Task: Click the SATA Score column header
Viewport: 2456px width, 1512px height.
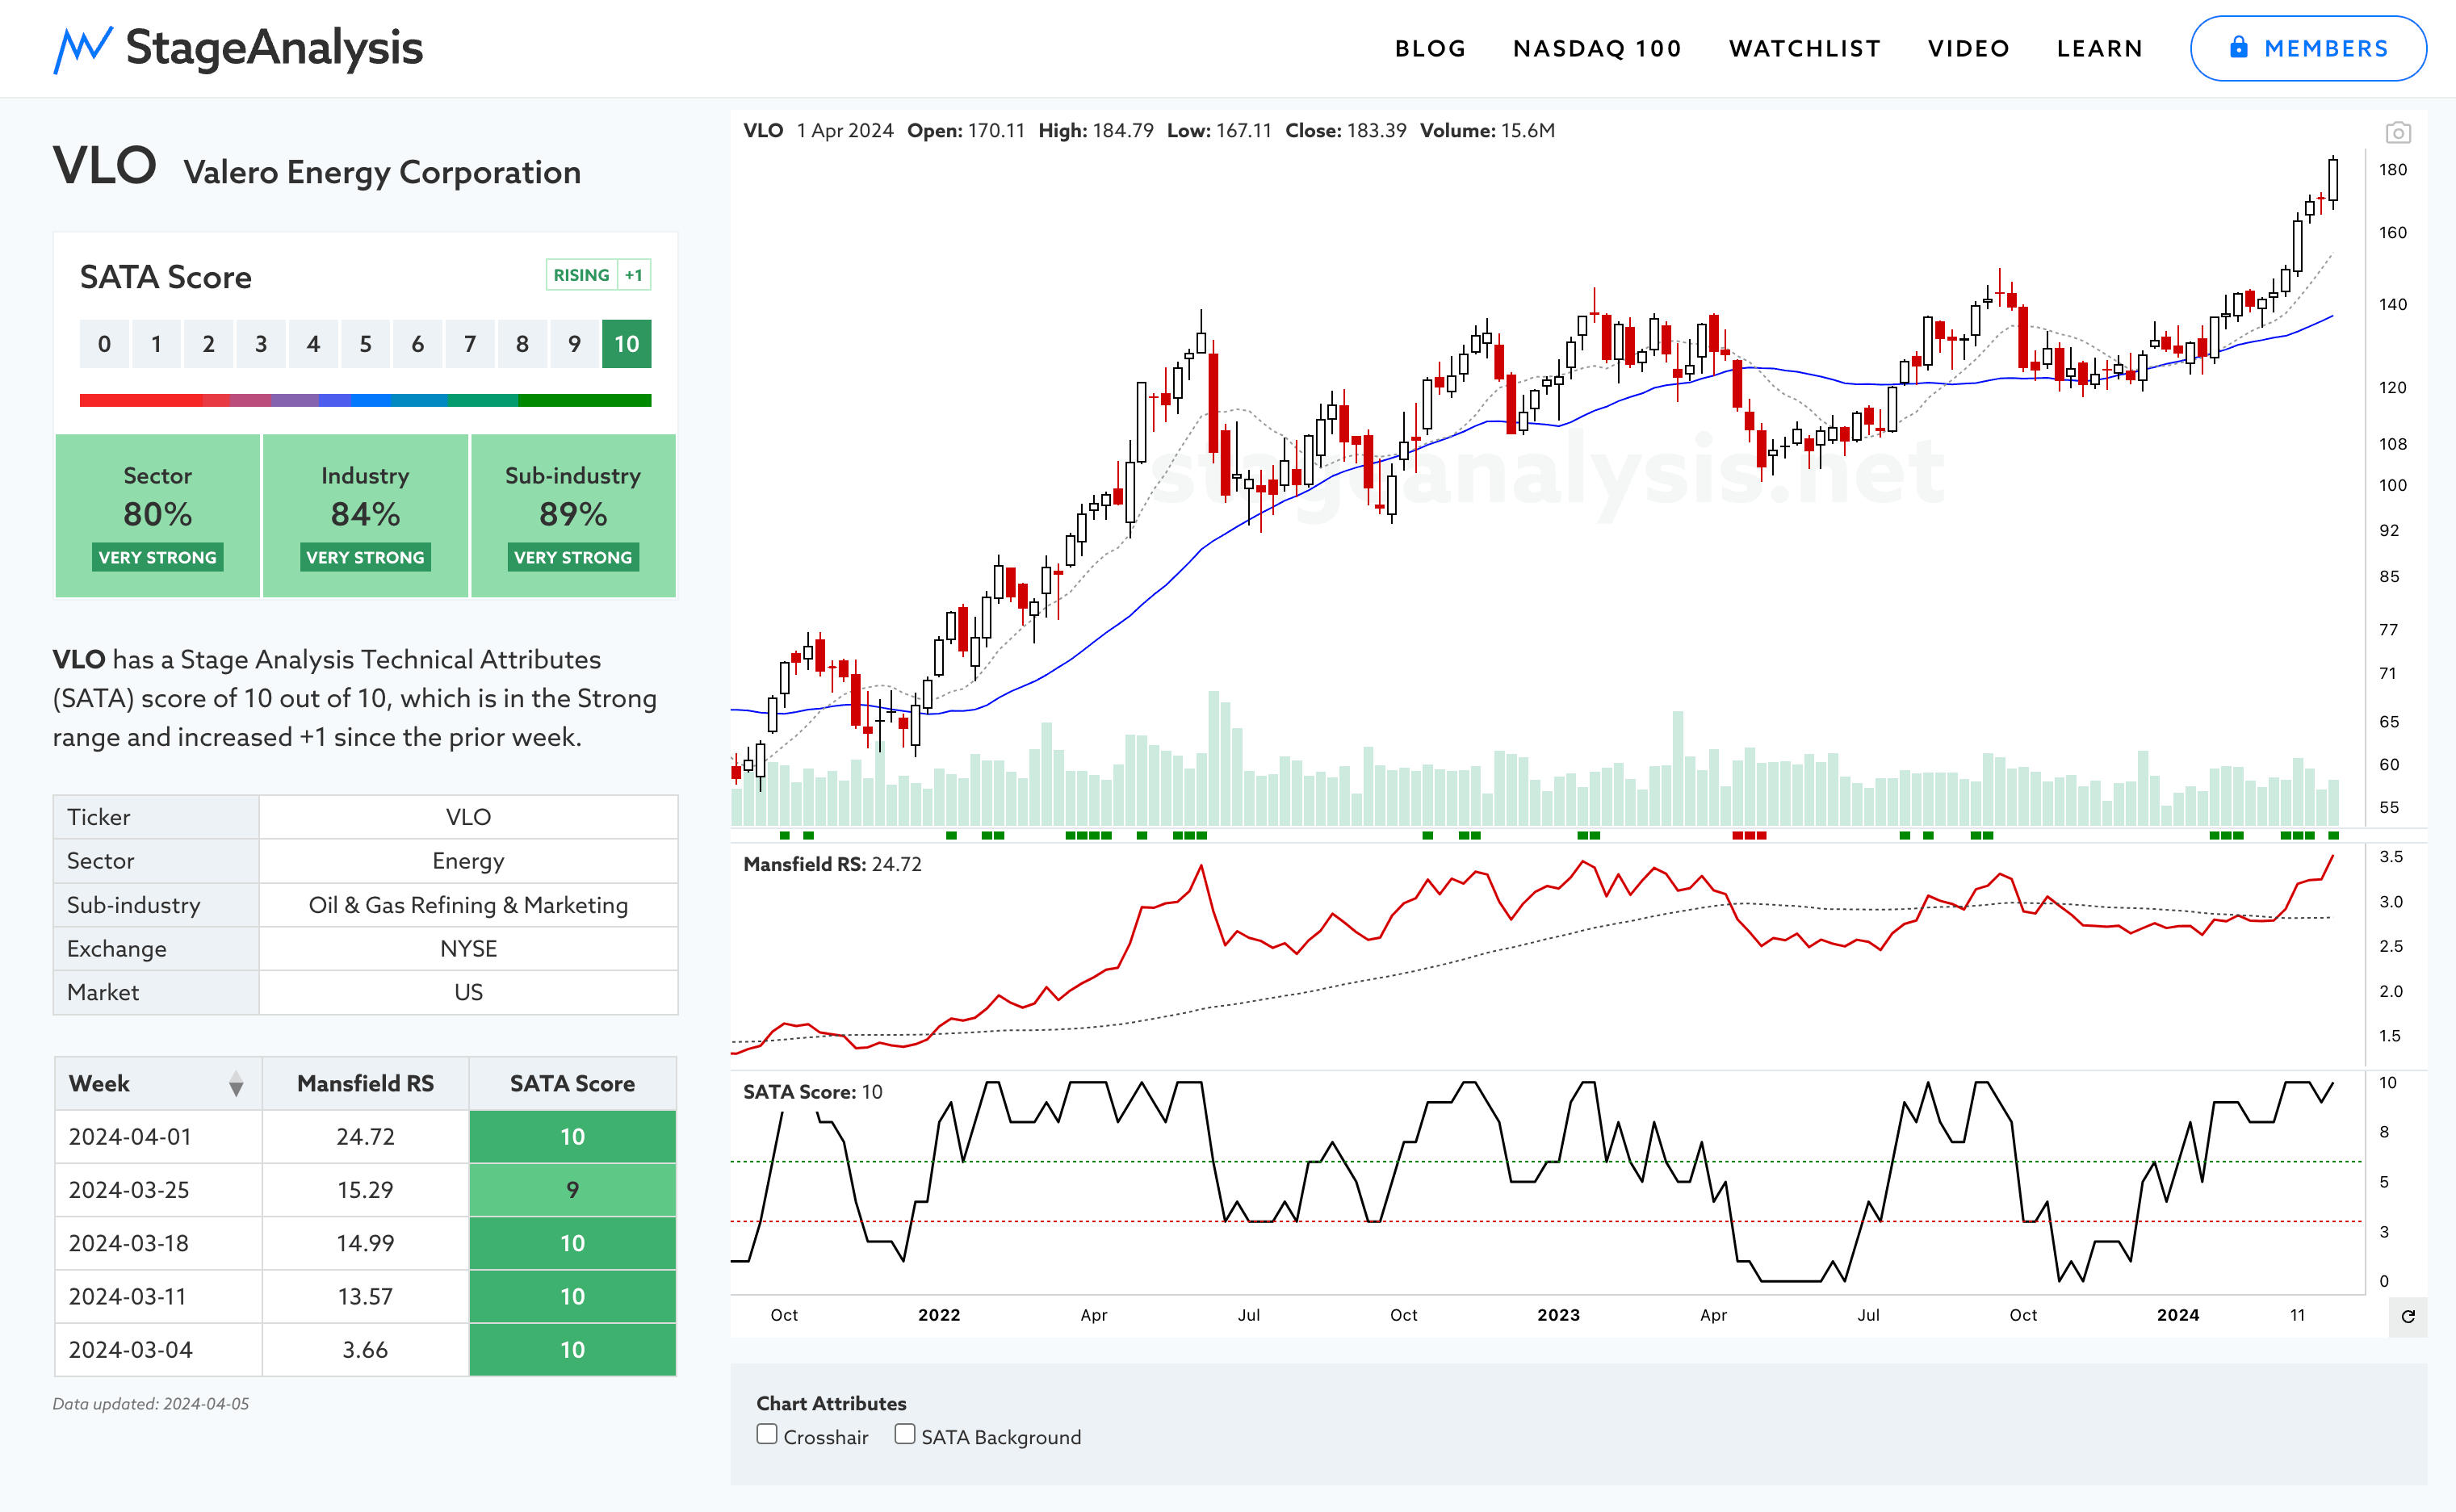Action: (x=572, y=1084)
